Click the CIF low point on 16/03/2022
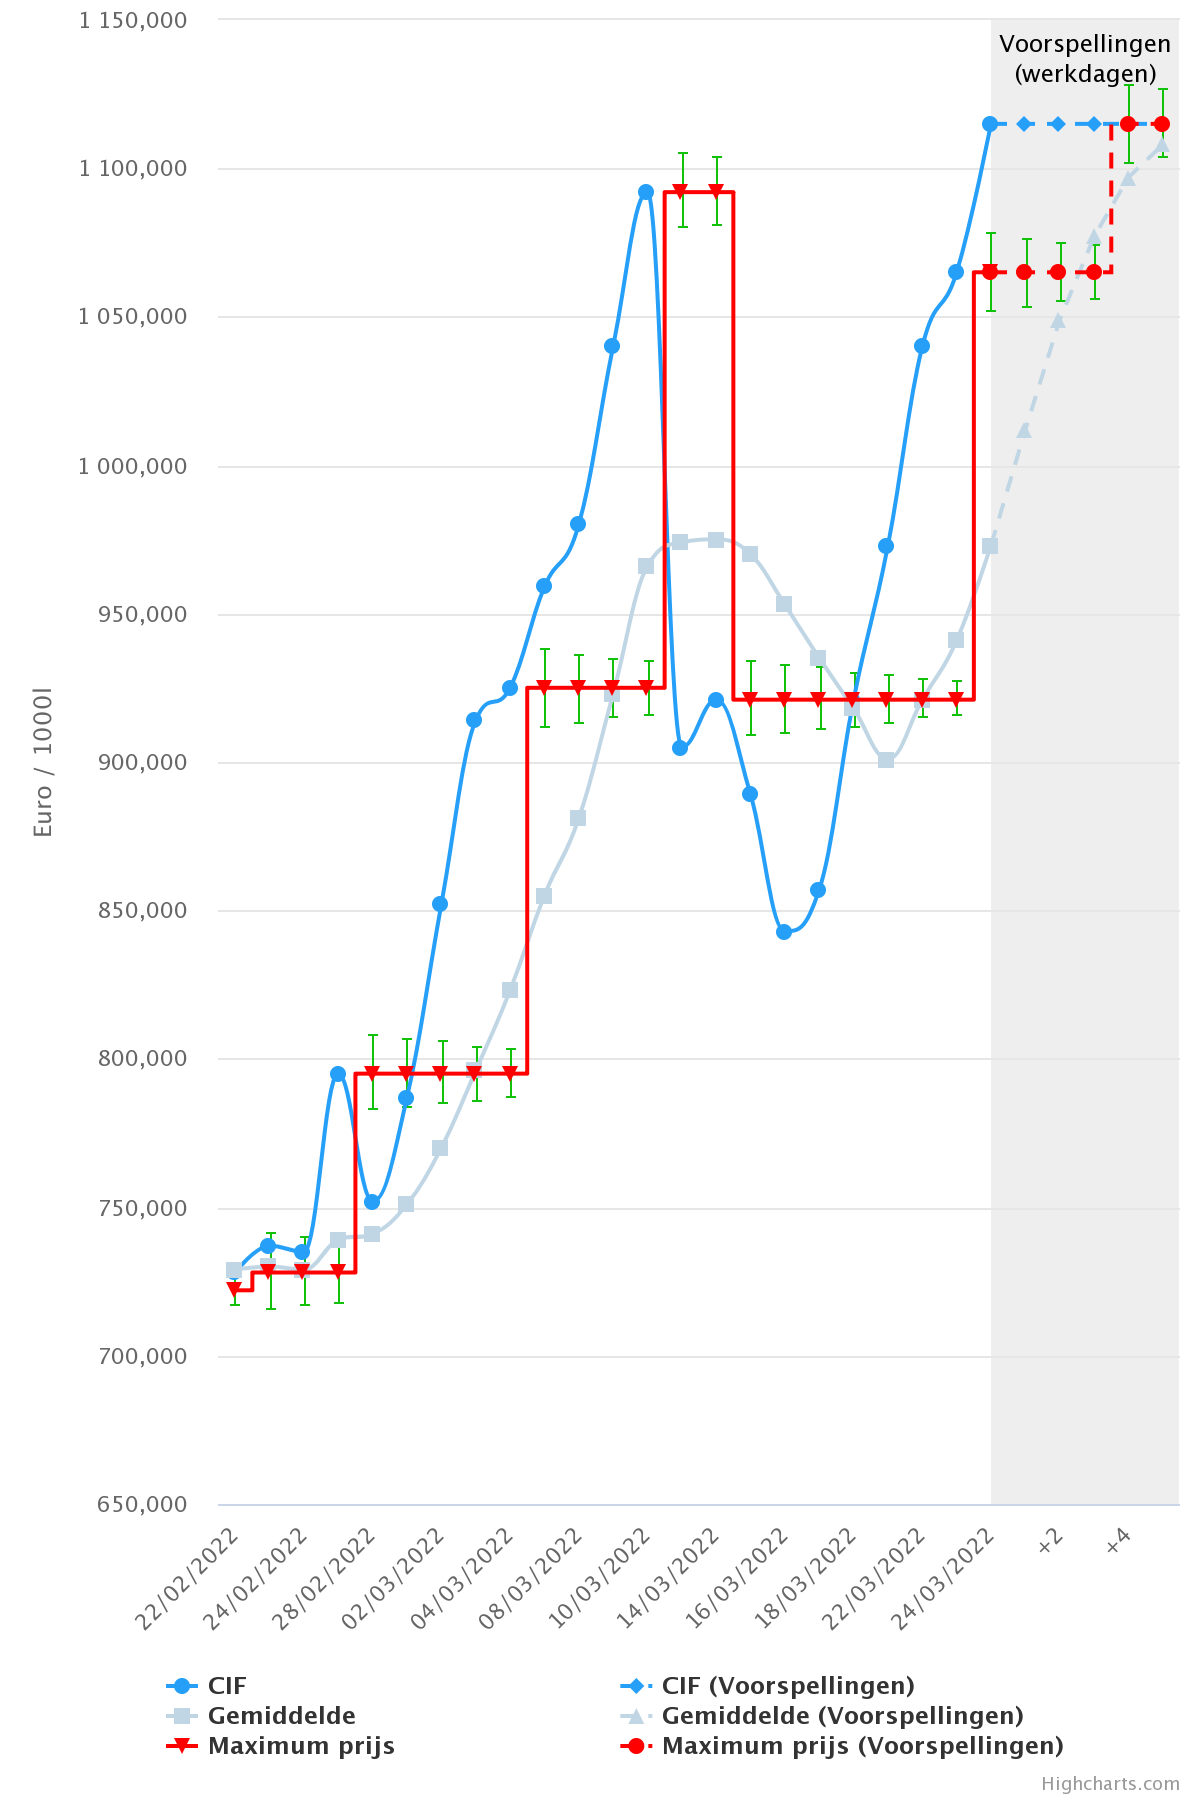1200x1800 pixels. [784, 932]
